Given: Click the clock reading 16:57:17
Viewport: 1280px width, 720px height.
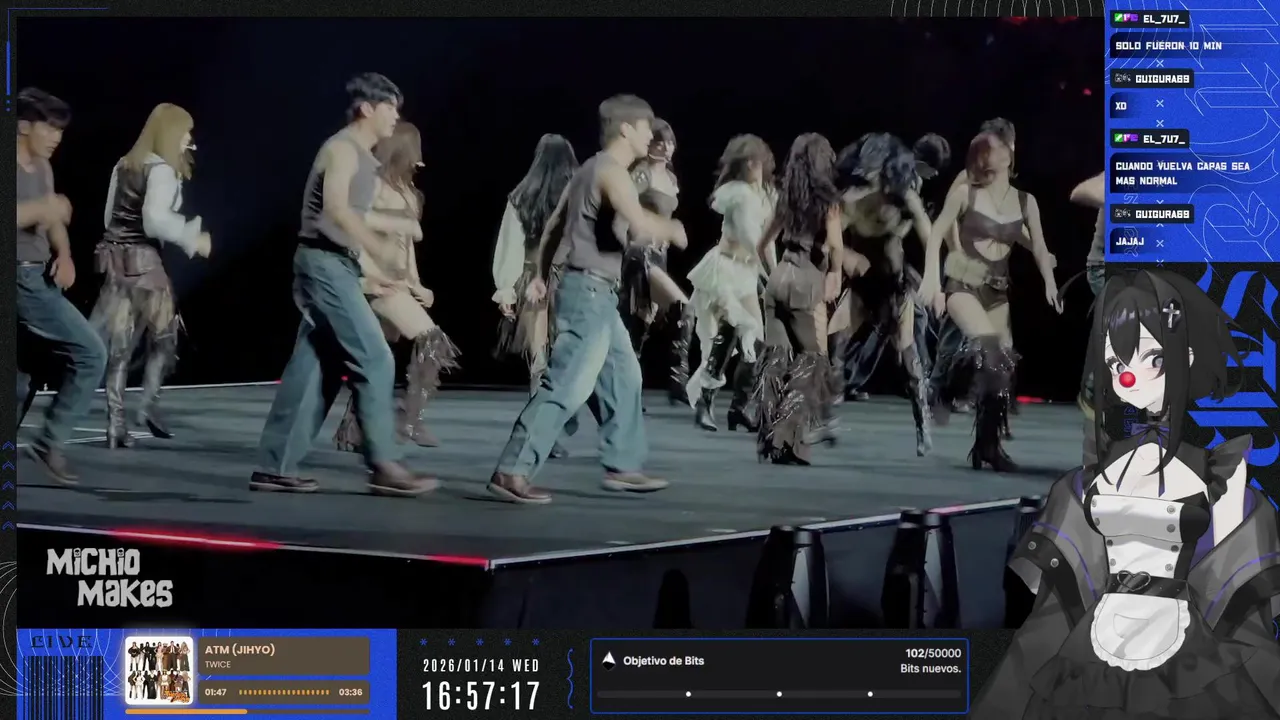Looking at the screenshot, I should click(x=481, y=696).
